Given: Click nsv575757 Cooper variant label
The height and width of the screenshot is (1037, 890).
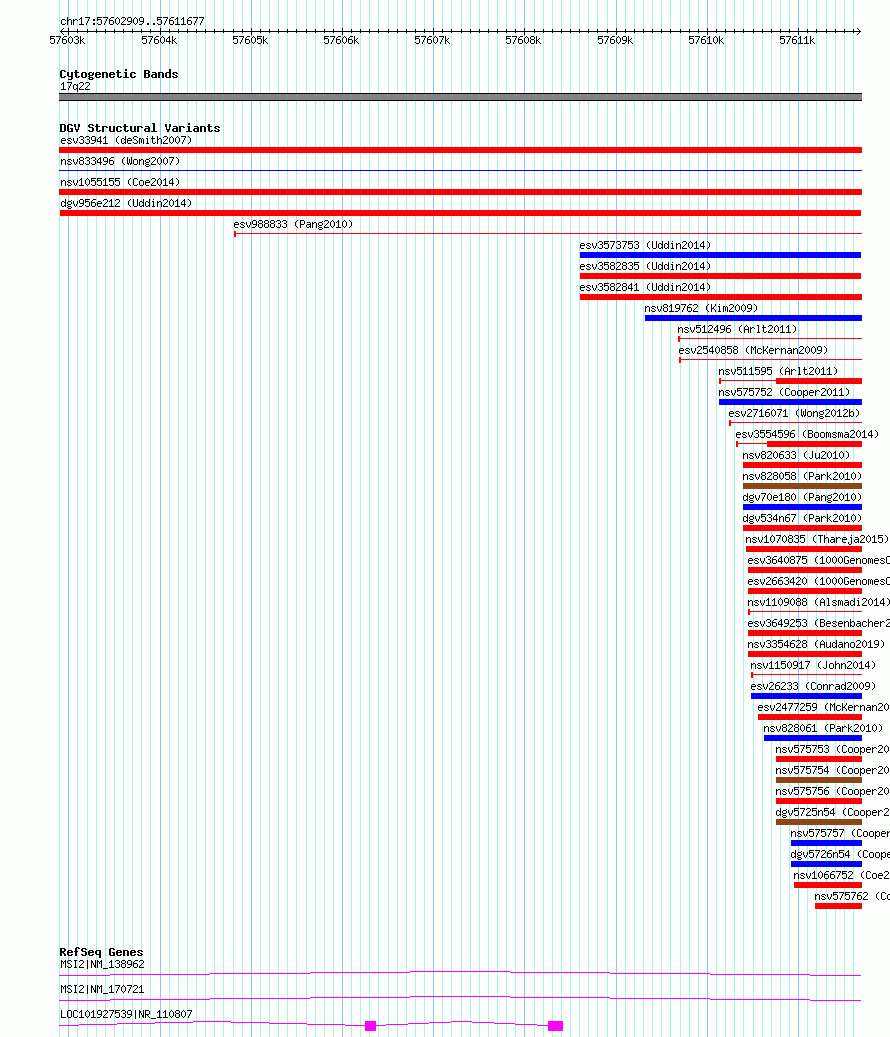Looking at the screenshot, I should (840, 833).
